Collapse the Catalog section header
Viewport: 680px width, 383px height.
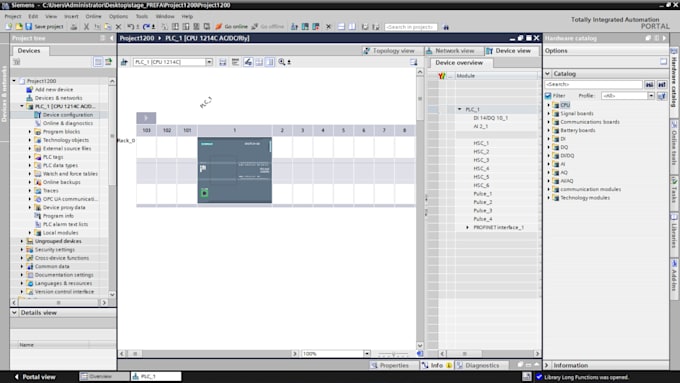click(547, 74)
